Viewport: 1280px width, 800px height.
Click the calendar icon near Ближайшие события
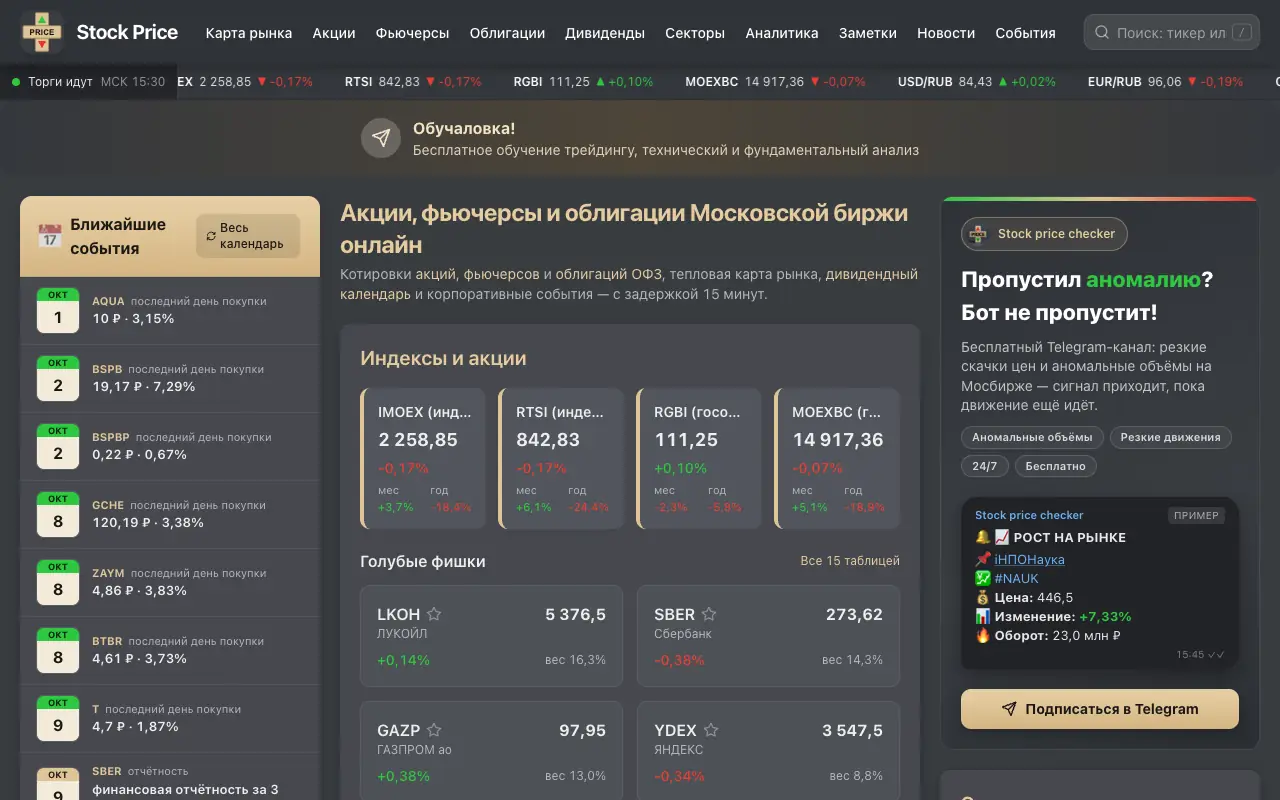(x=50, y=236)
